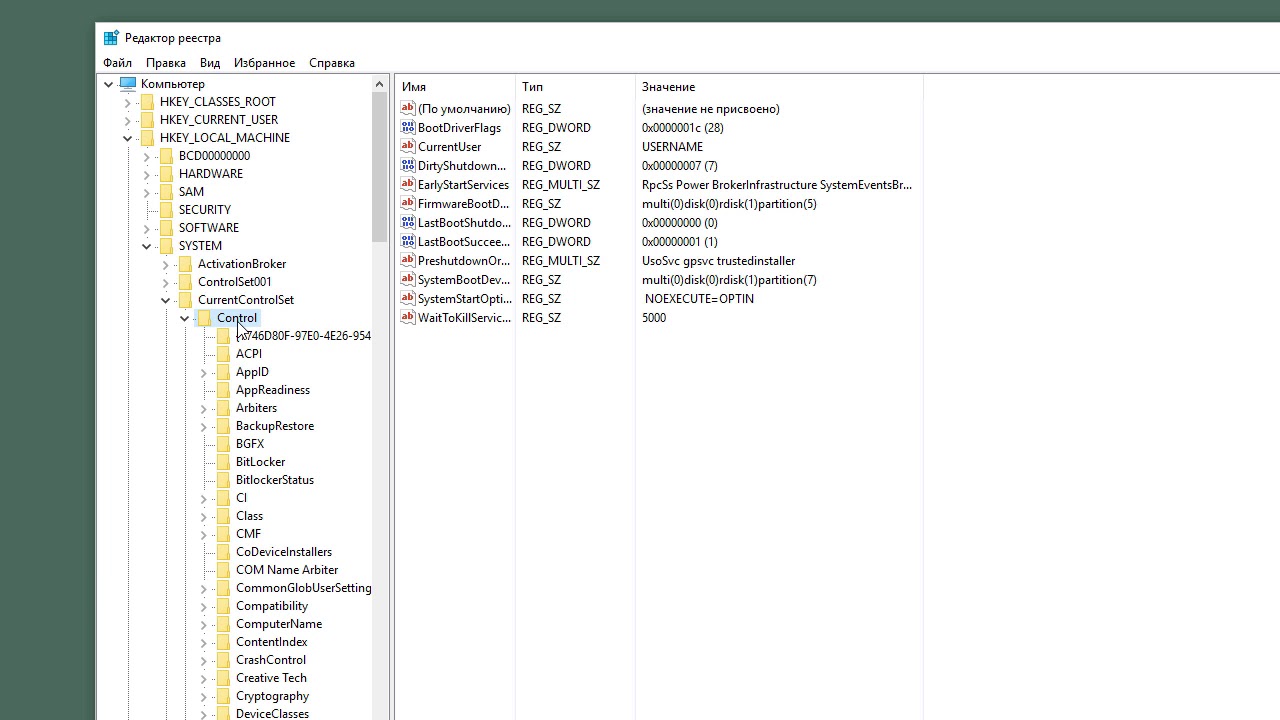Click the value data USERNAME
1280x720 pixels.
point(672,147)
